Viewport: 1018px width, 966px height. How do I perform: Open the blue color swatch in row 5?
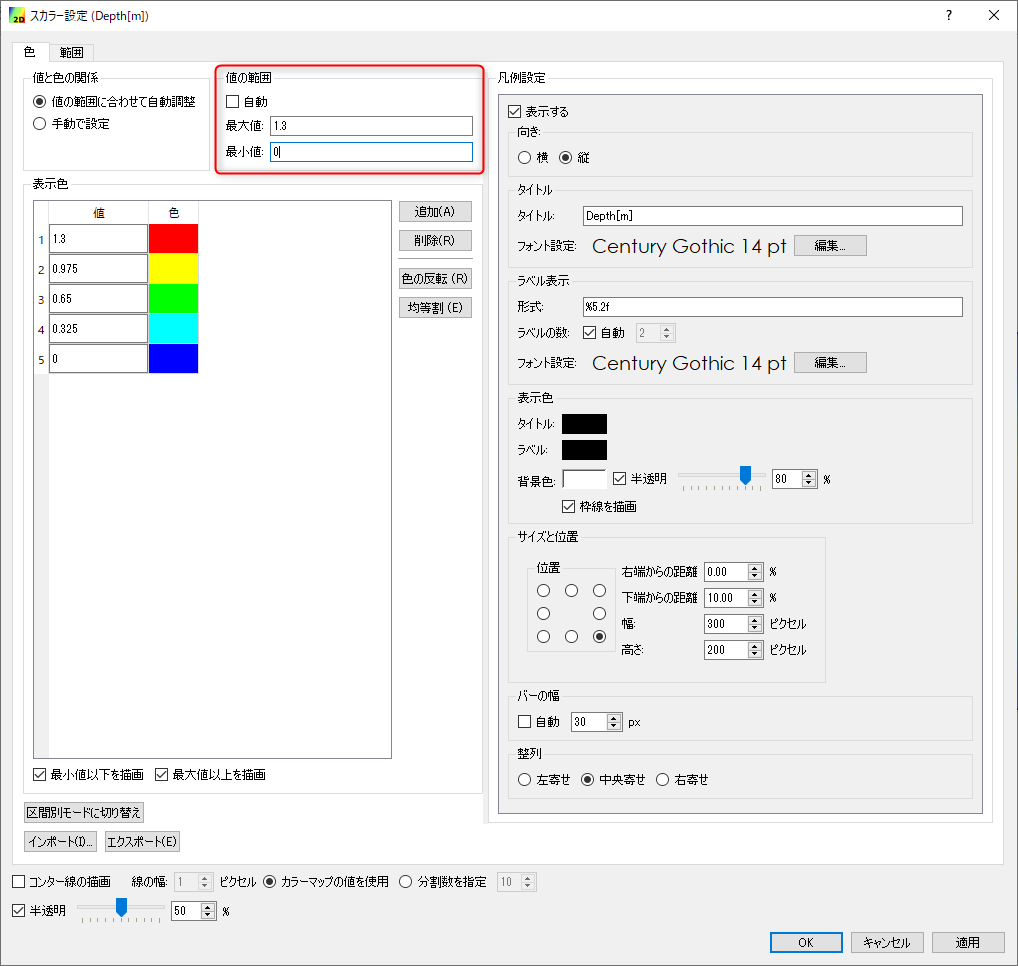pyautogui.click(x=173, y=358)
